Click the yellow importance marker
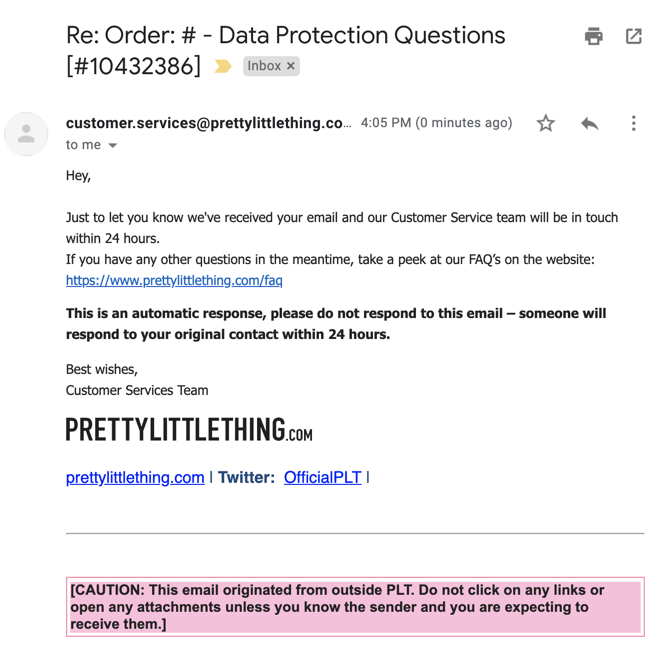The height and width of the screenshot is (659, 663). (223, 66)
